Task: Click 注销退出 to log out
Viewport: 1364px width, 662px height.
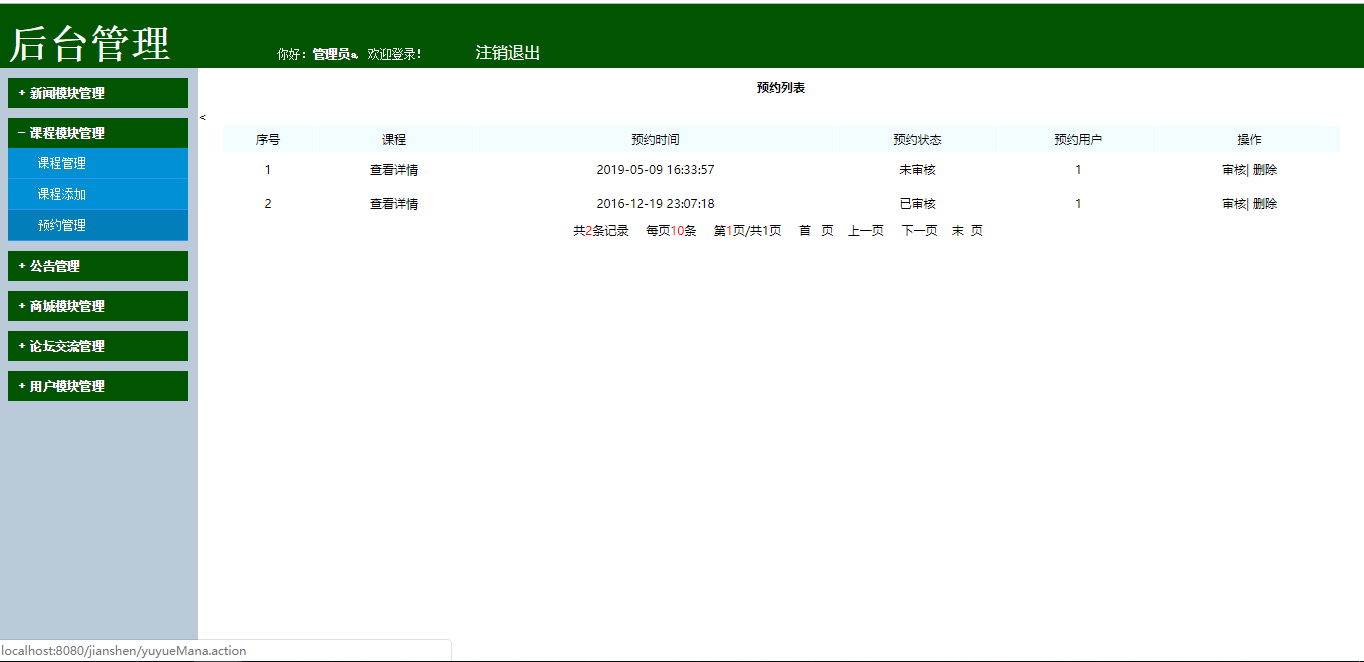Action: (x=508, y=53)
